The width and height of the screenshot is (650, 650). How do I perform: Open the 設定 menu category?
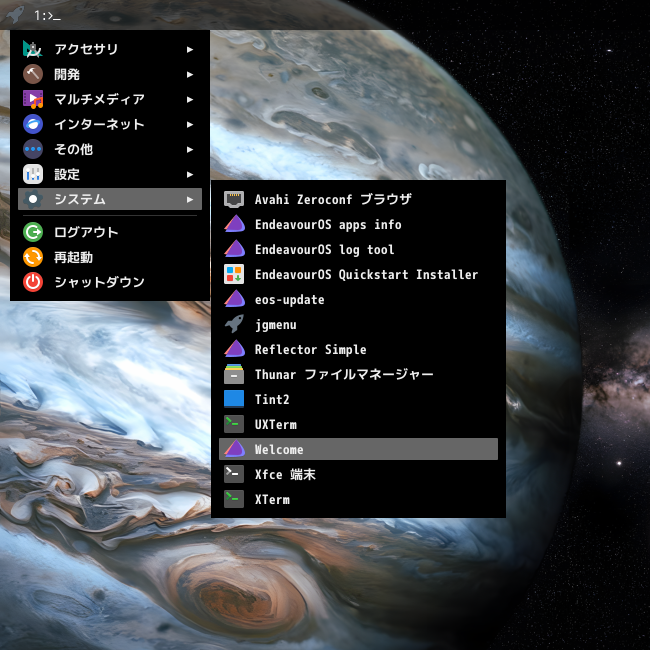tap(110, 174)
